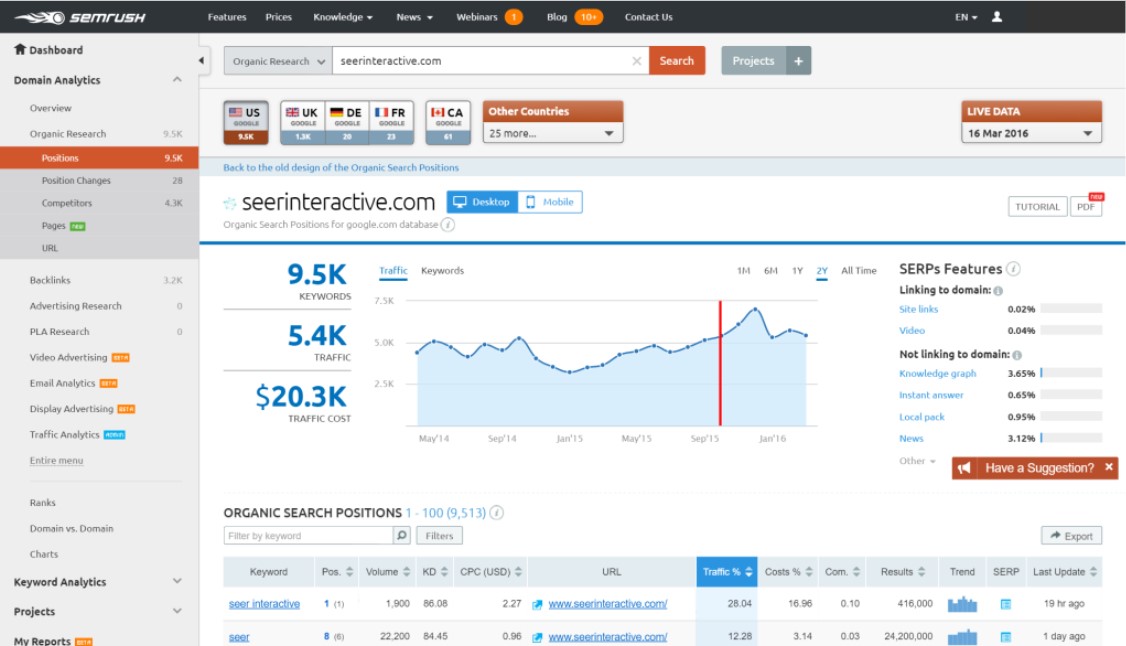
Task: Click the megaphone suggestion icon
Action: pos(964,468)
